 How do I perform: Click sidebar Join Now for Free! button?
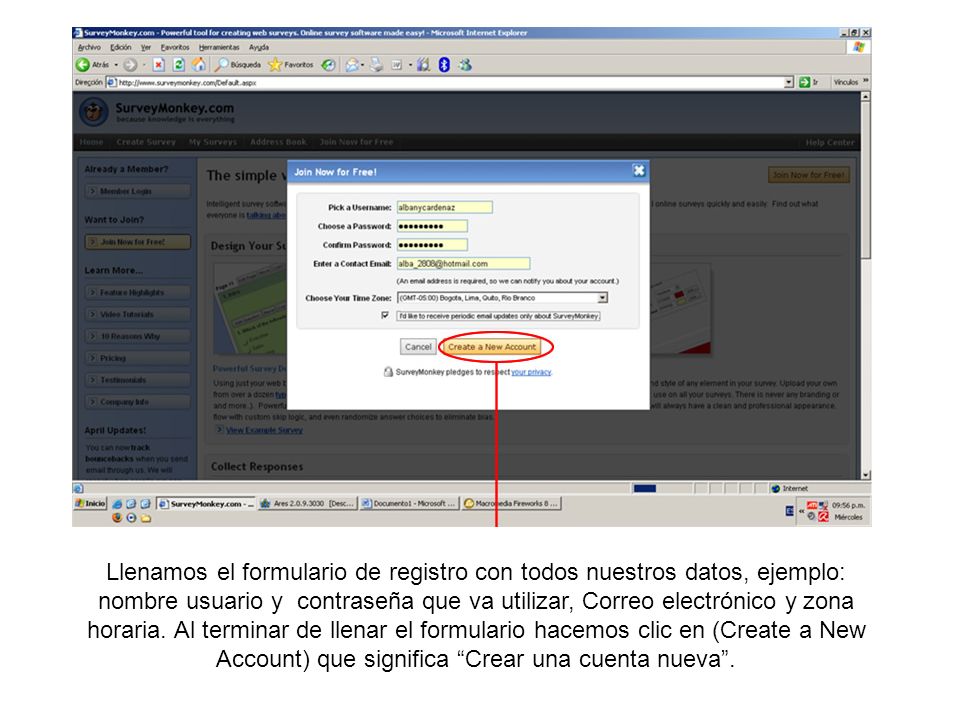coord(138,242)
